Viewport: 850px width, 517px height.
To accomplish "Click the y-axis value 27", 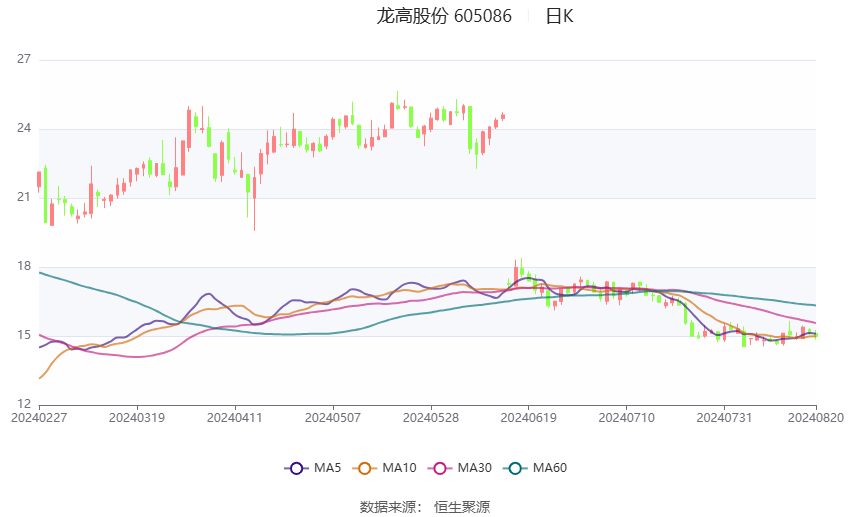I will click(24, 59).
